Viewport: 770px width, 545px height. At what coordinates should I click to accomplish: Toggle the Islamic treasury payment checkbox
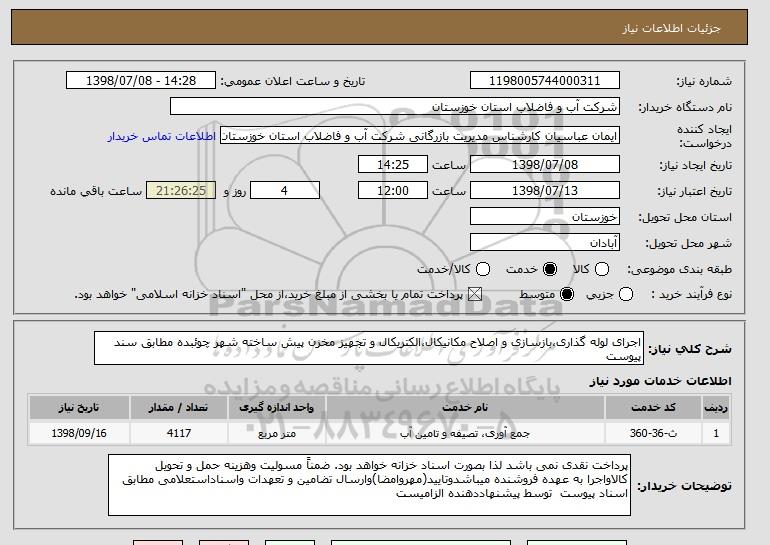tap(474, 295)
